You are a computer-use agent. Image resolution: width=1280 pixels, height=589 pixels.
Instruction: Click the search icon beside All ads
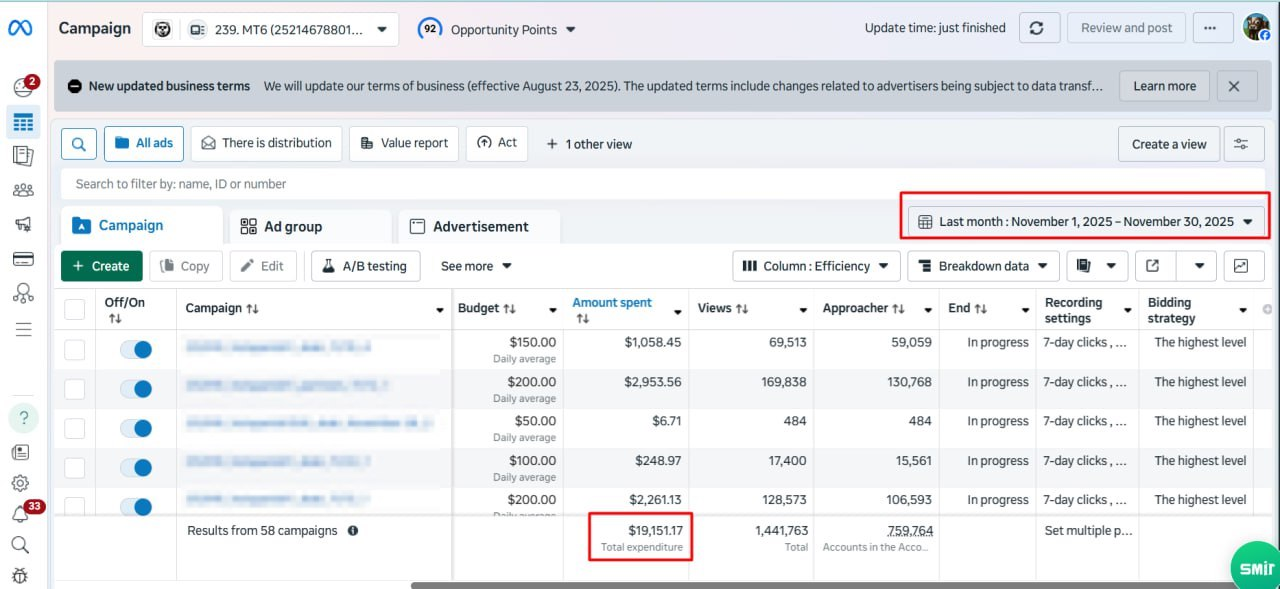click(x=79, y=144)
